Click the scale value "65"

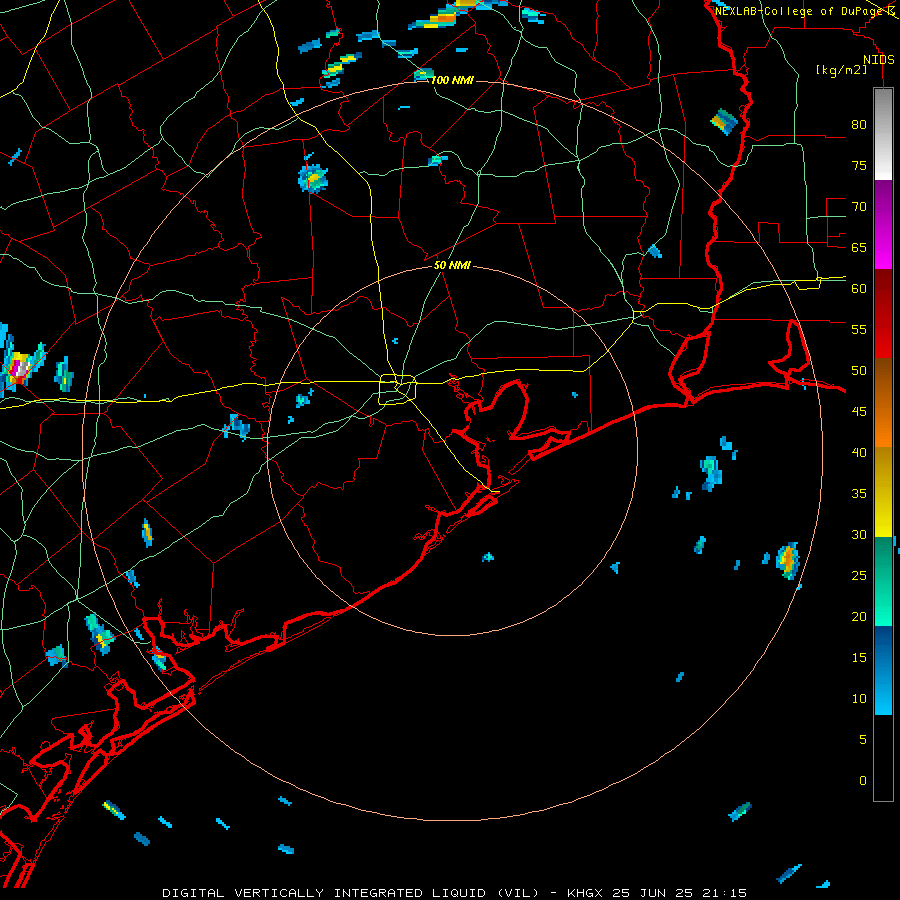pyautogui.click(x=859, y=247)
